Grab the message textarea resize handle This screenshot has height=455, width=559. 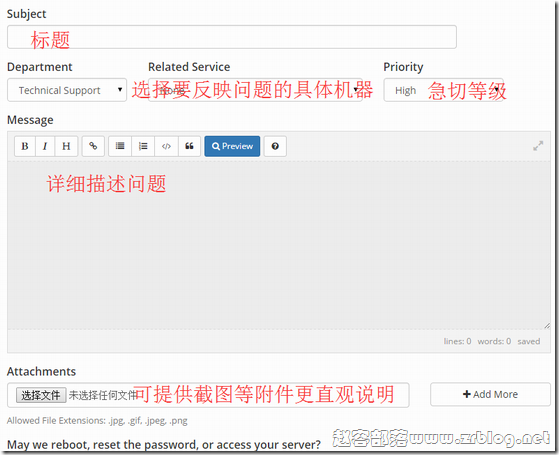pyautogui.click(x=547, y=325)
